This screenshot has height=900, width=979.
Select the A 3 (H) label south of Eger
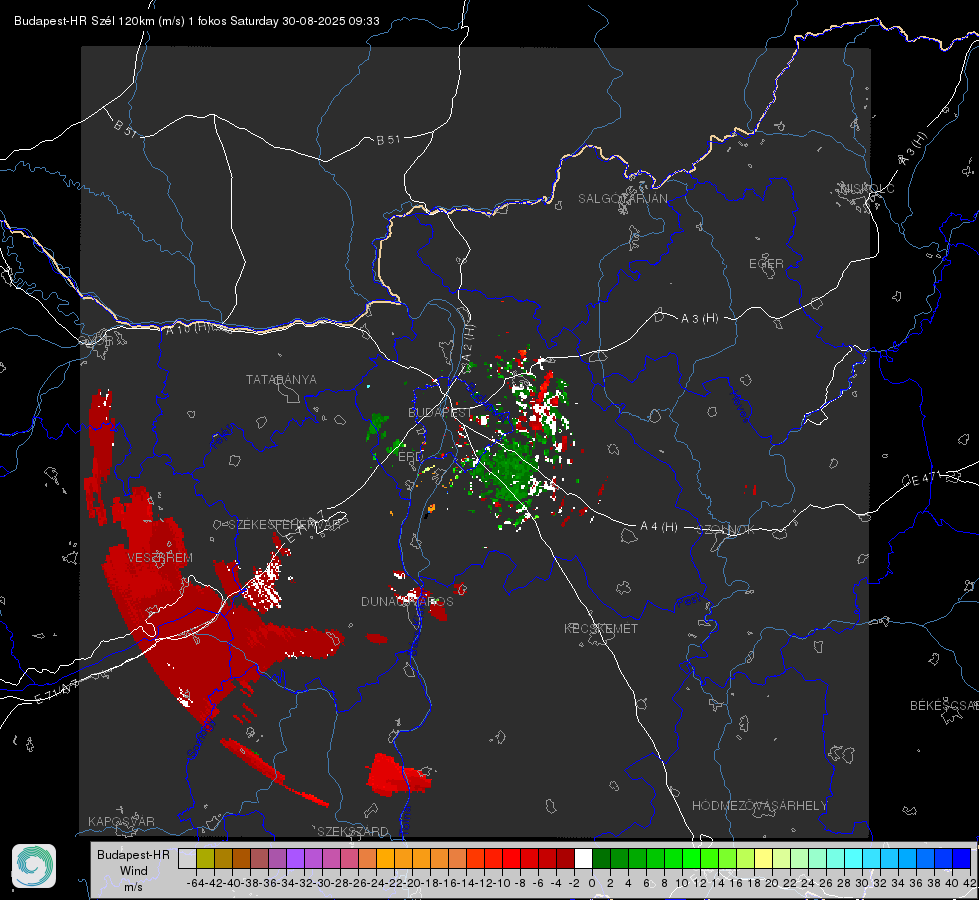pyautogui.click(x=699, y=319)
